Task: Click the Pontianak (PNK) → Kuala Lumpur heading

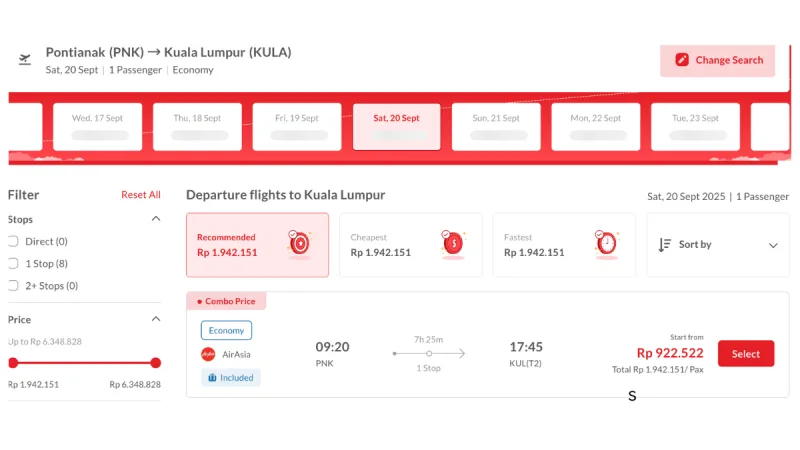Action: (168, 52)
